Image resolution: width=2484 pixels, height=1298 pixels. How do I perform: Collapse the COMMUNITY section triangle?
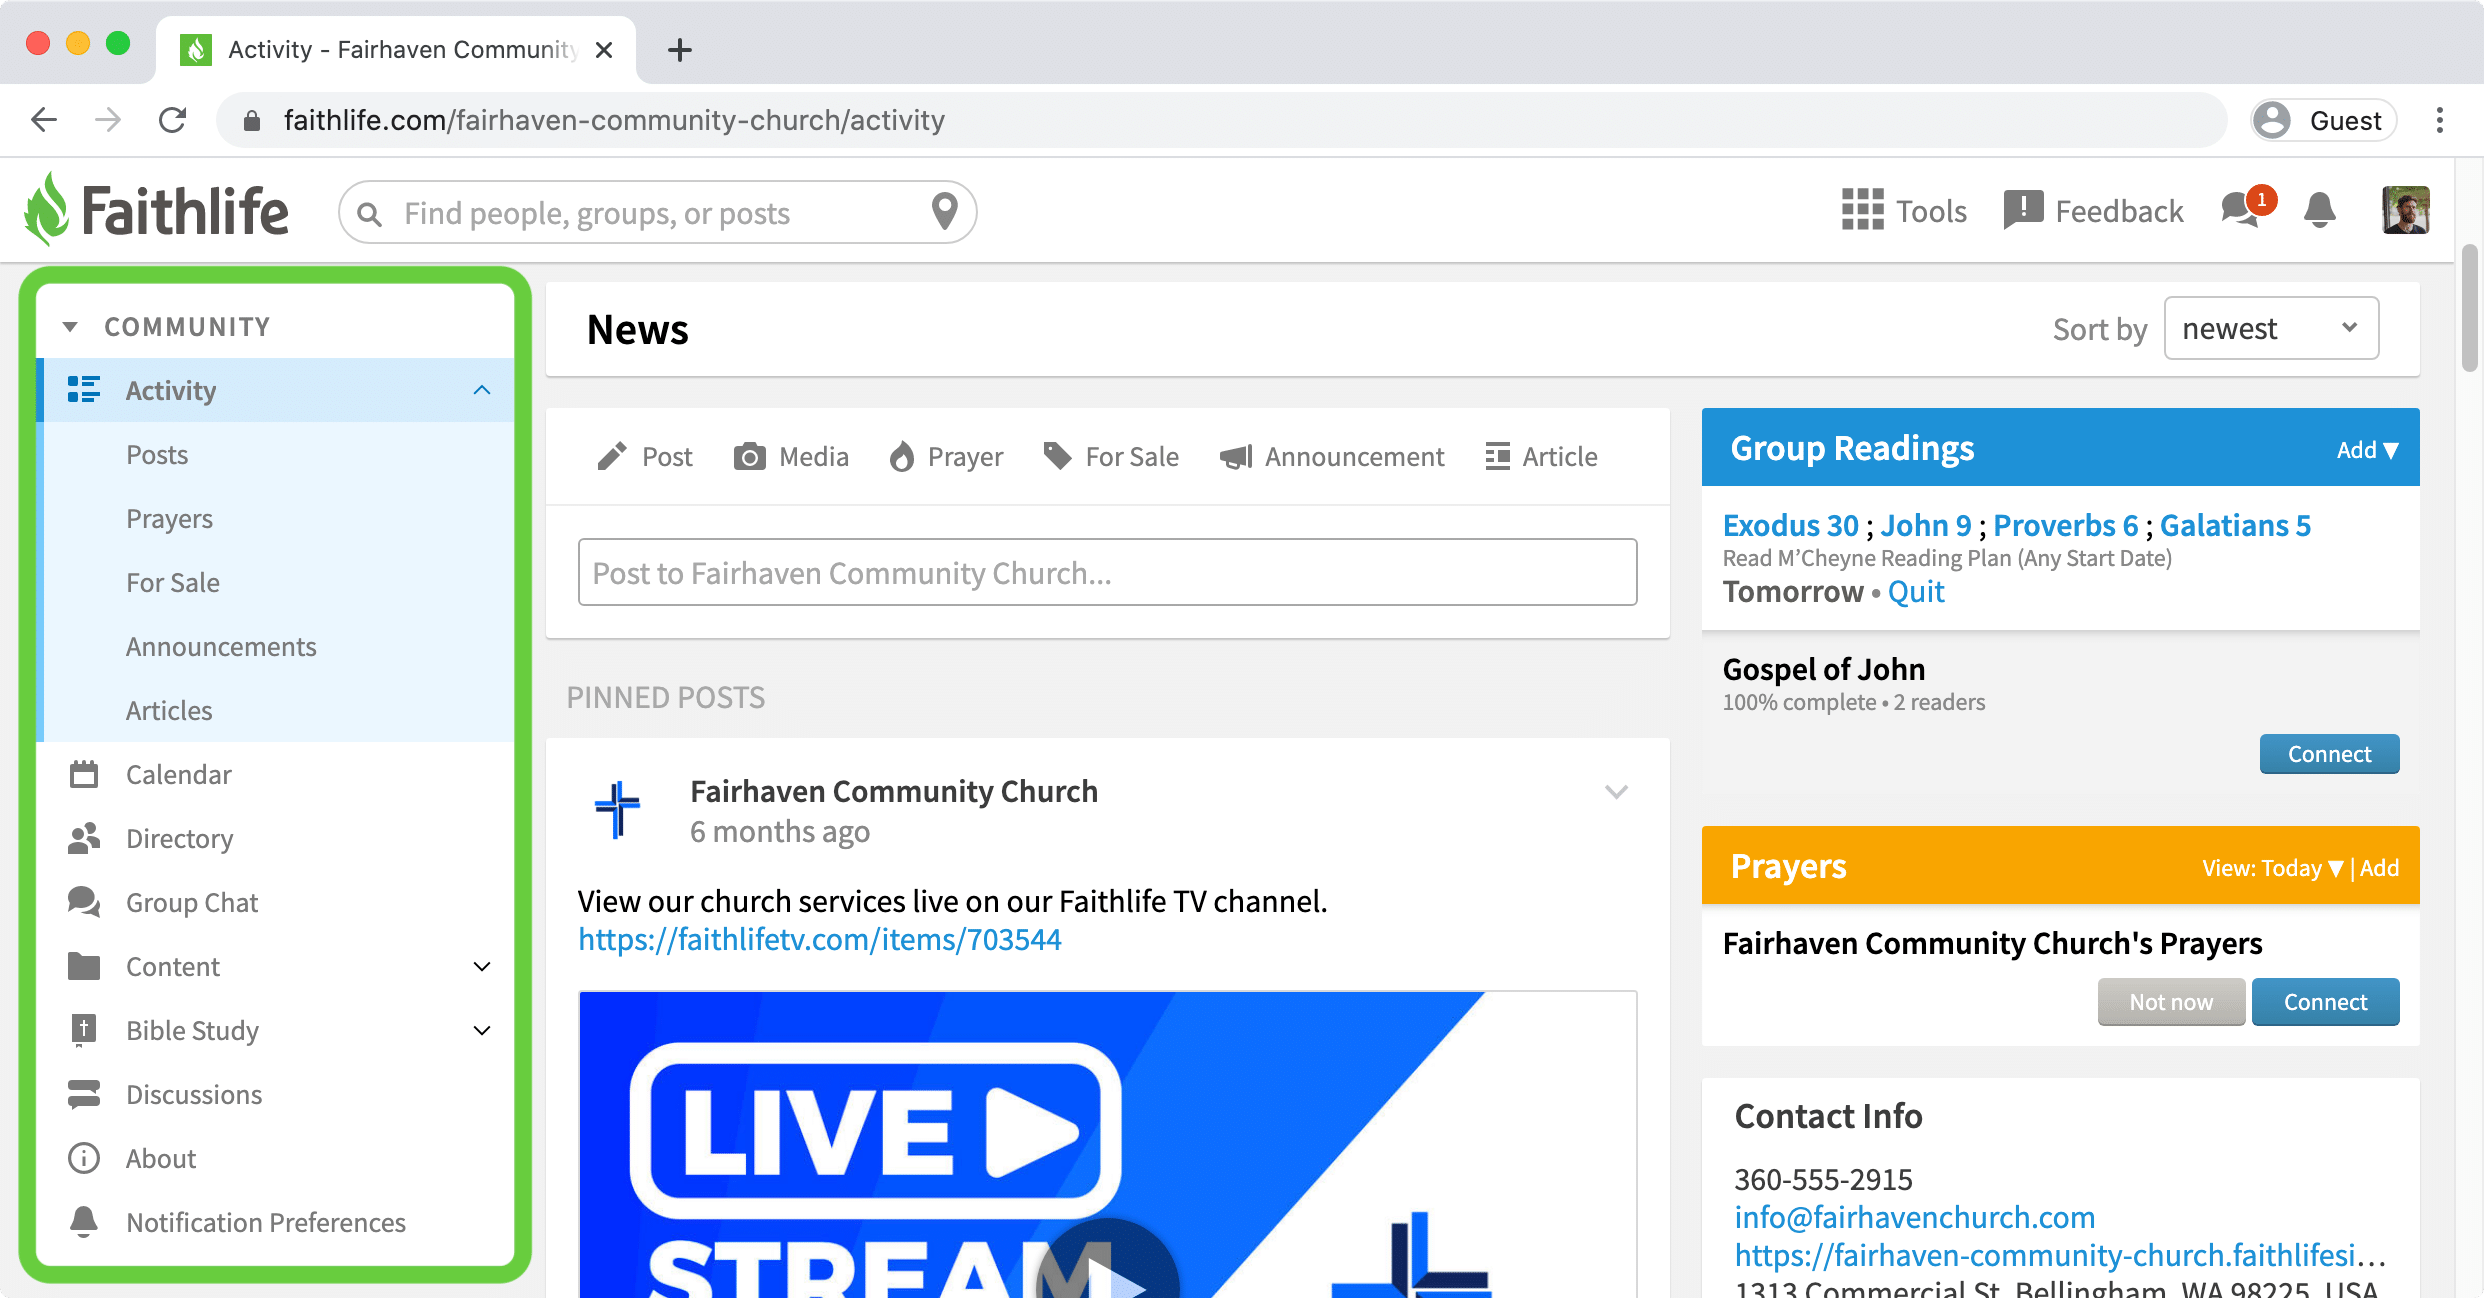coord(70,327)
